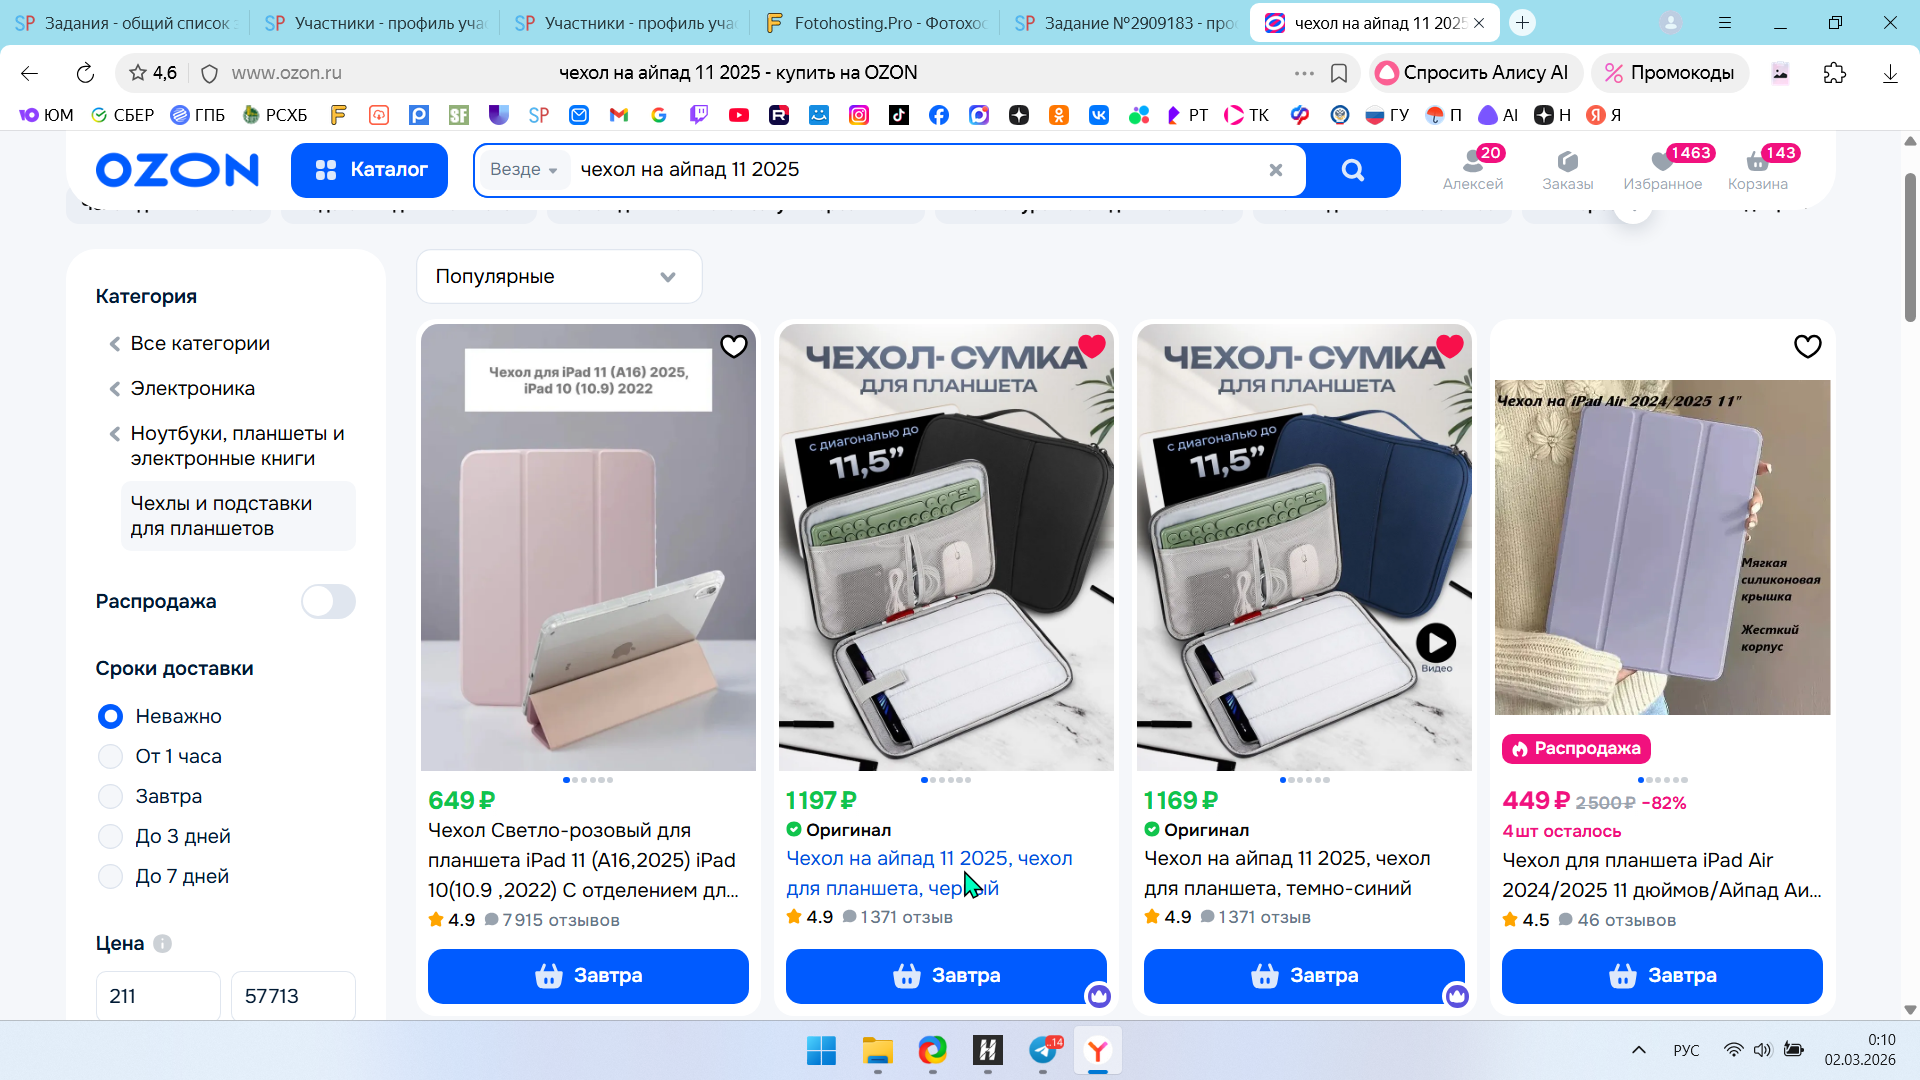This screenshot has height=1080, width=1920.
Task: Clear the Ozon search field with X
Action: click(1275, 170)
